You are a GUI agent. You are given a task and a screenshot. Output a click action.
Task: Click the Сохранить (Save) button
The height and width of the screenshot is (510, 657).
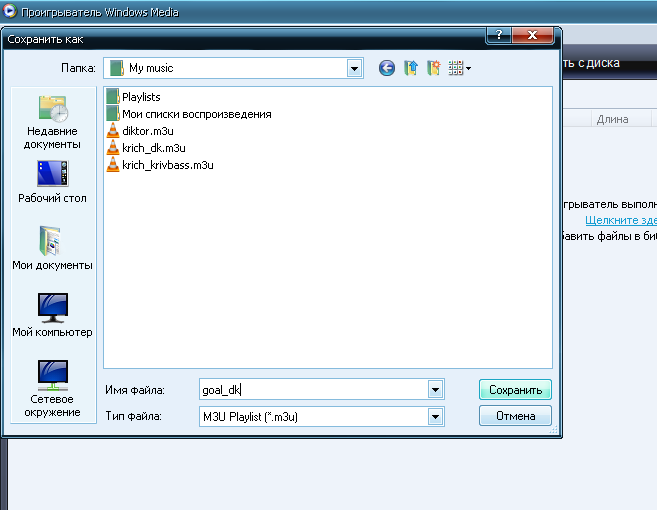(x=515, y=390)
